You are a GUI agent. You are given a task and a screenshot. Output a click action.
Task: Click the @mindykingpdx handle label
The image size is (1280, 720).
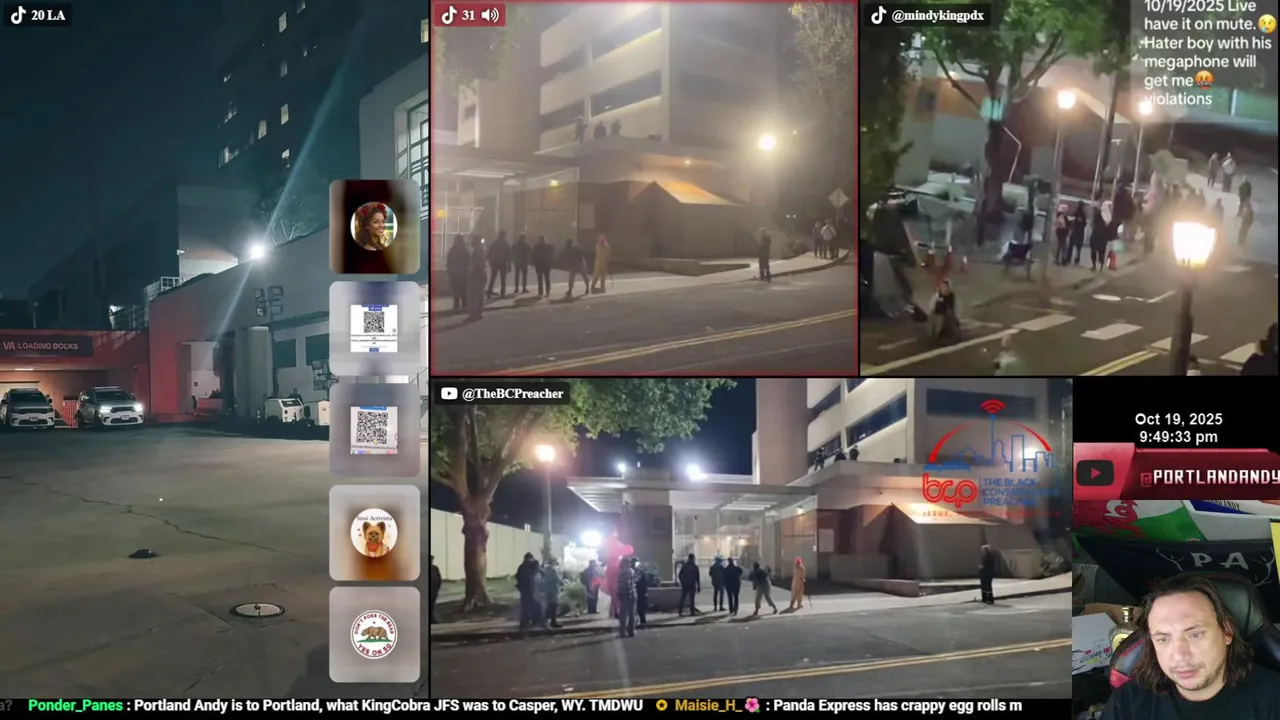(x=938, y=16)
